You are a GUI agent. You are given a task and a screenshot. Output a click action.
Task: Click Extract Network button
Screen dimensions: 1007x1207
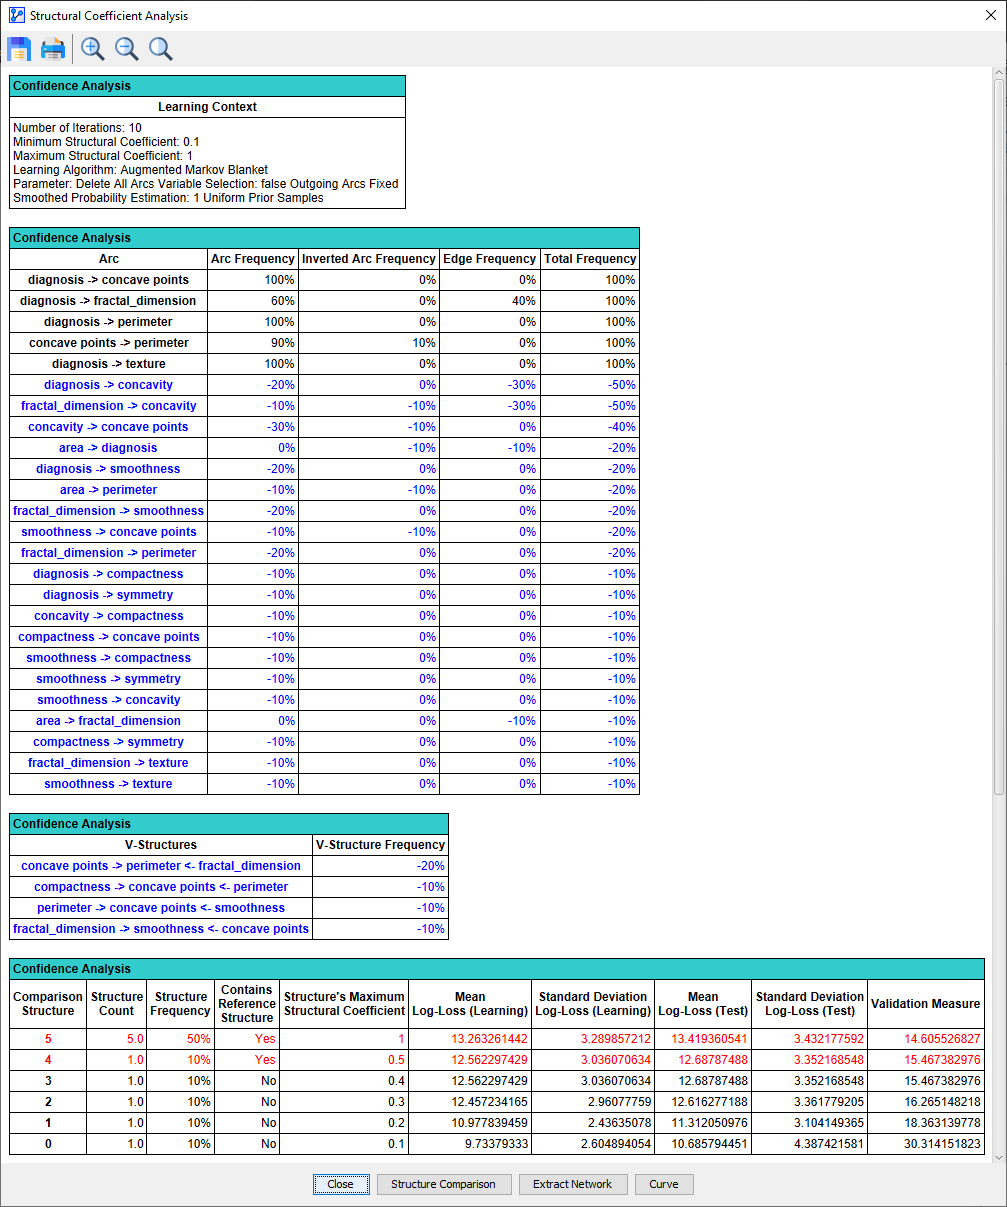click(x=572, y=1184)
